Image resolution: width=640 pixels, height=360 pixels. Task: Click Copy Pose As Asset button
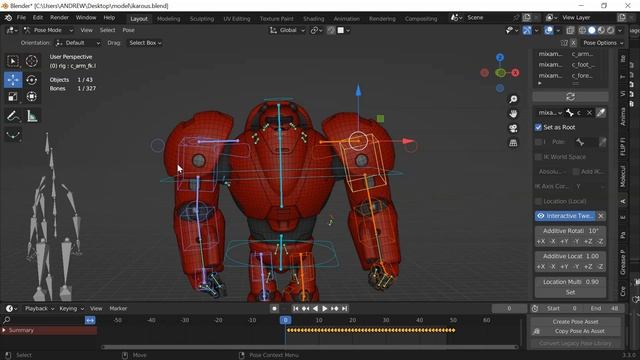580,331
